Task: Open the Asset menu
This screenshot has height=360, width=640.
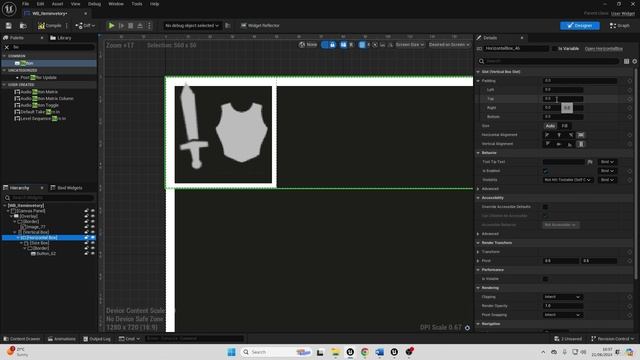Action: pyautogui.click(x=58, y=4)
